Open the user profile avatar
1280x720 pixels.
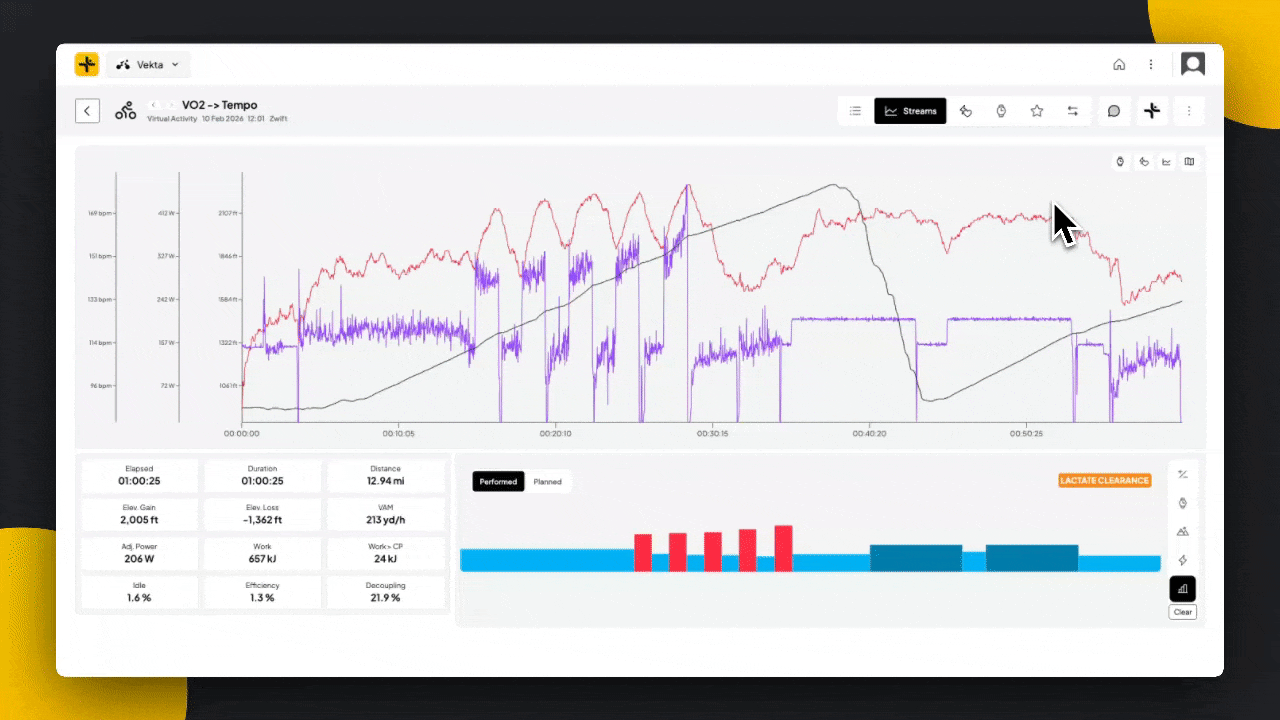(1192, 65)
